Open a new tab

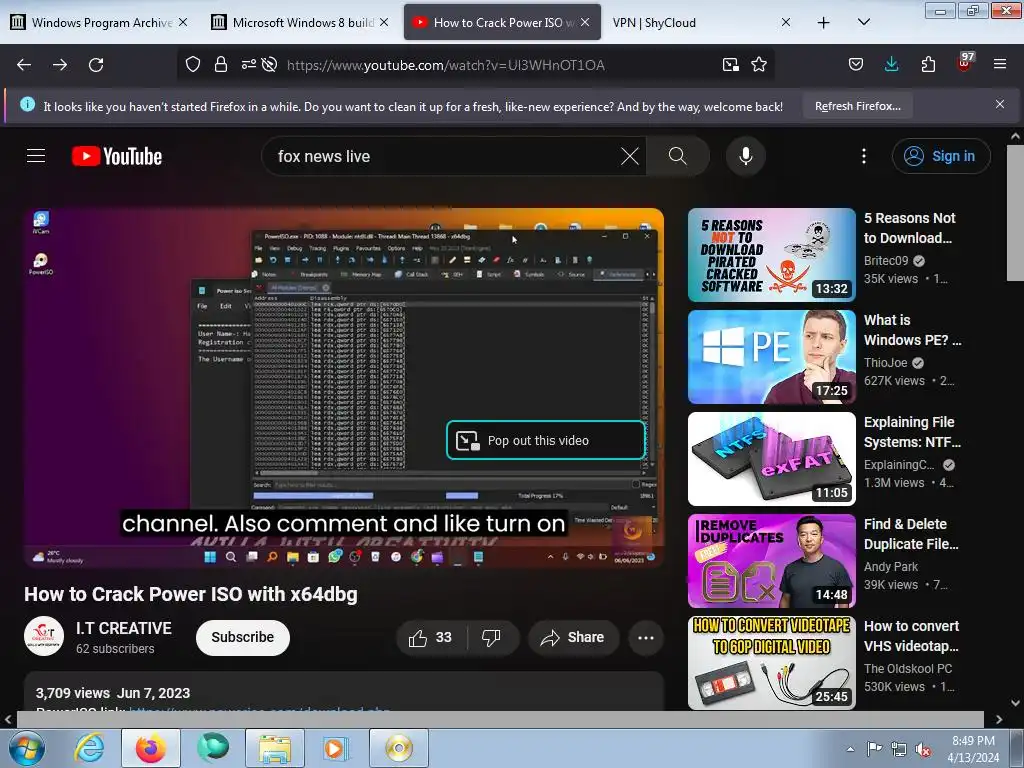coord(824,22)
